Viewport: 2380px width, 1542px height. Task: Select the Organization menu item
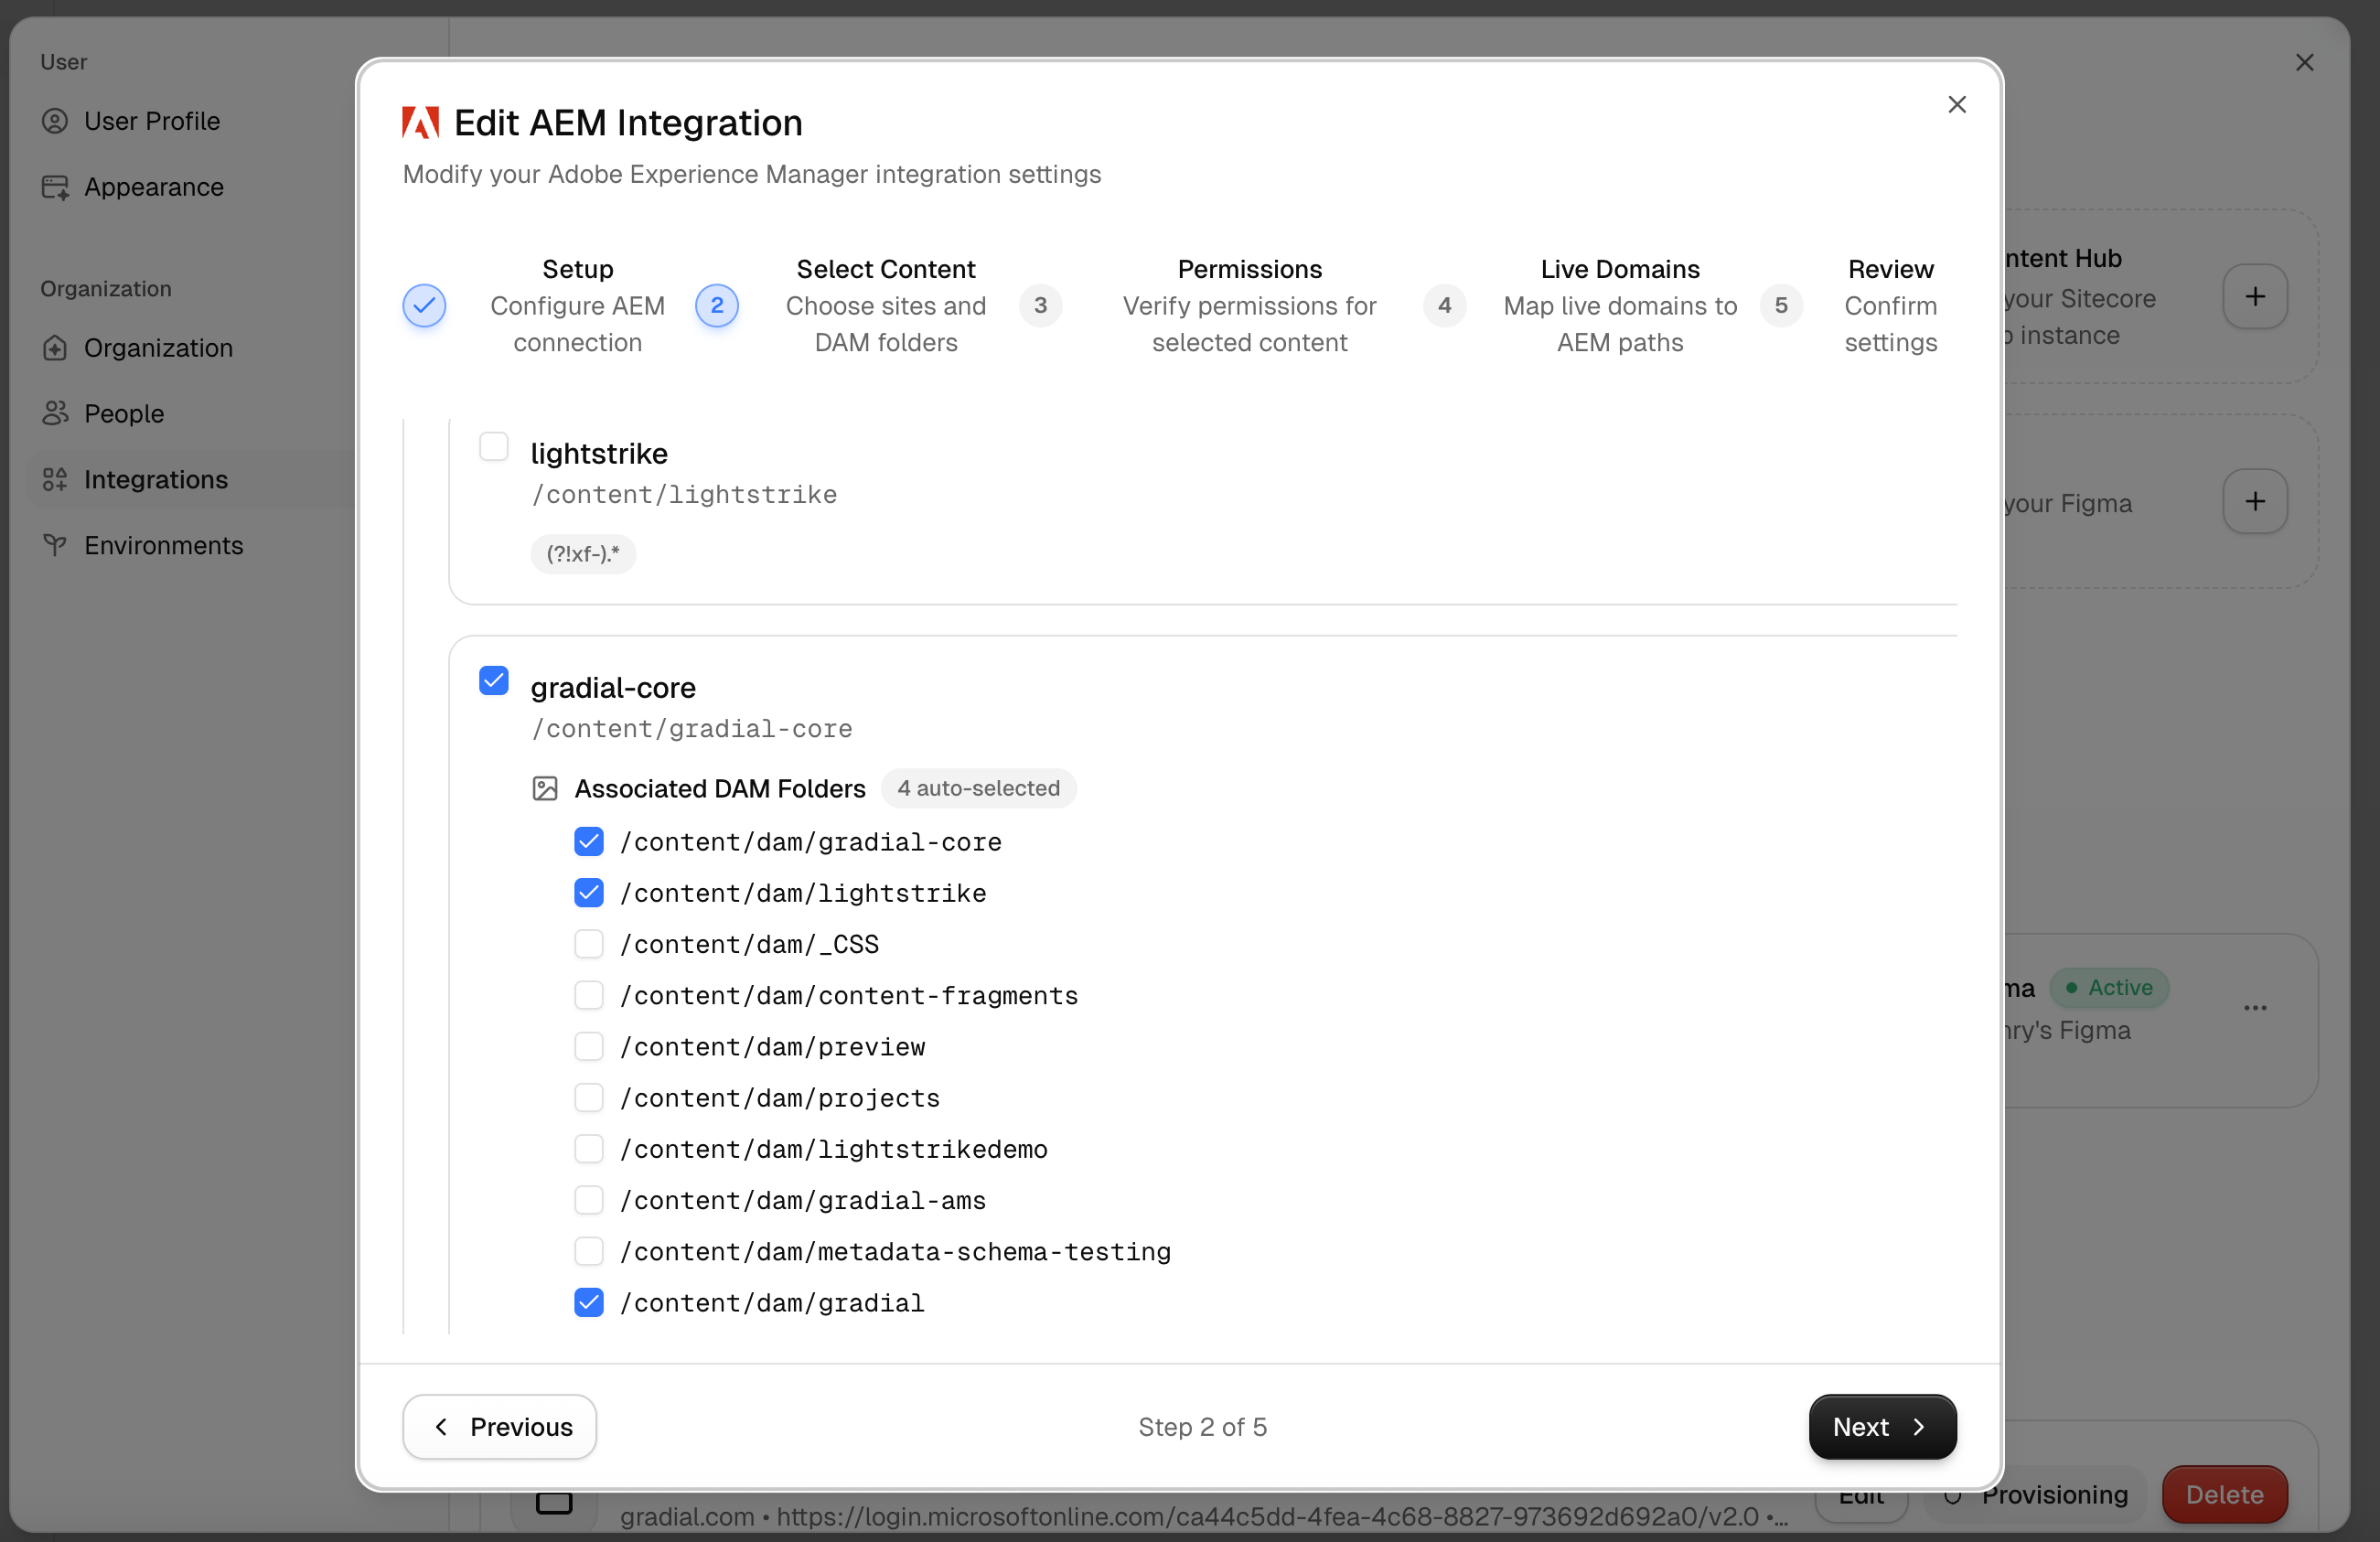158,347
